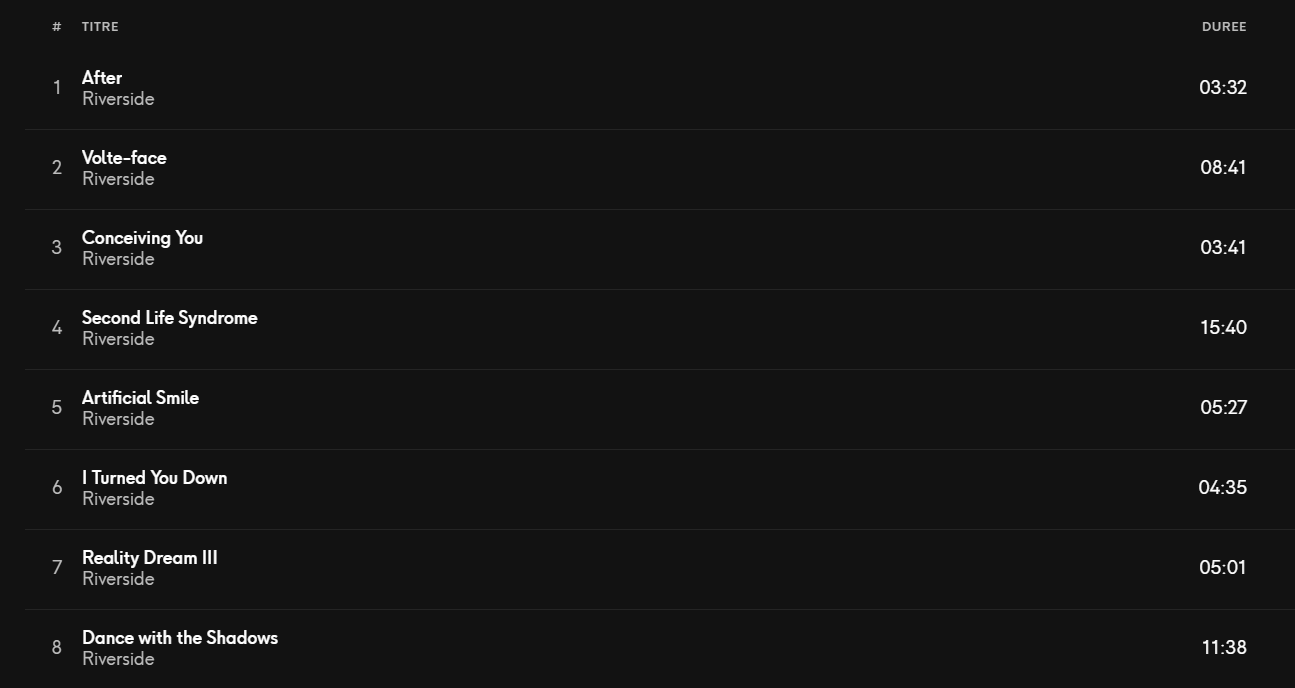This screenshot has height=688, width=1295.
Task: Click the Second Life Syndrome title
Action: [169, 317]
